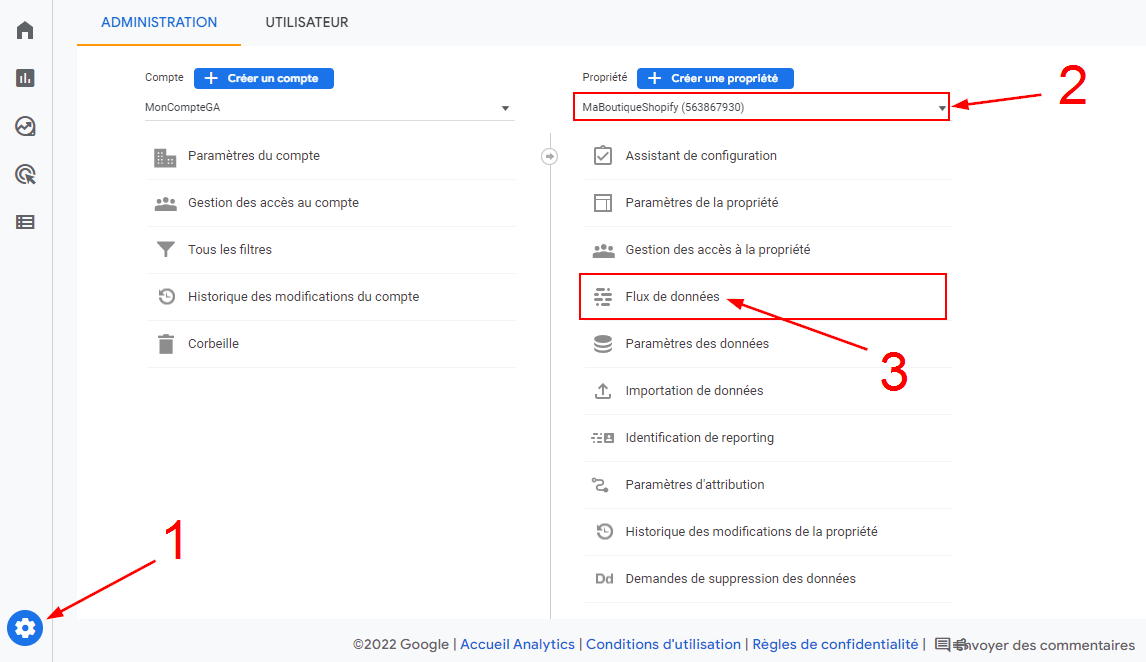Viewport: 1146px width, 662px height.
Task: Open the Règles de confidentialité link
Action: (x=835, y=645)
